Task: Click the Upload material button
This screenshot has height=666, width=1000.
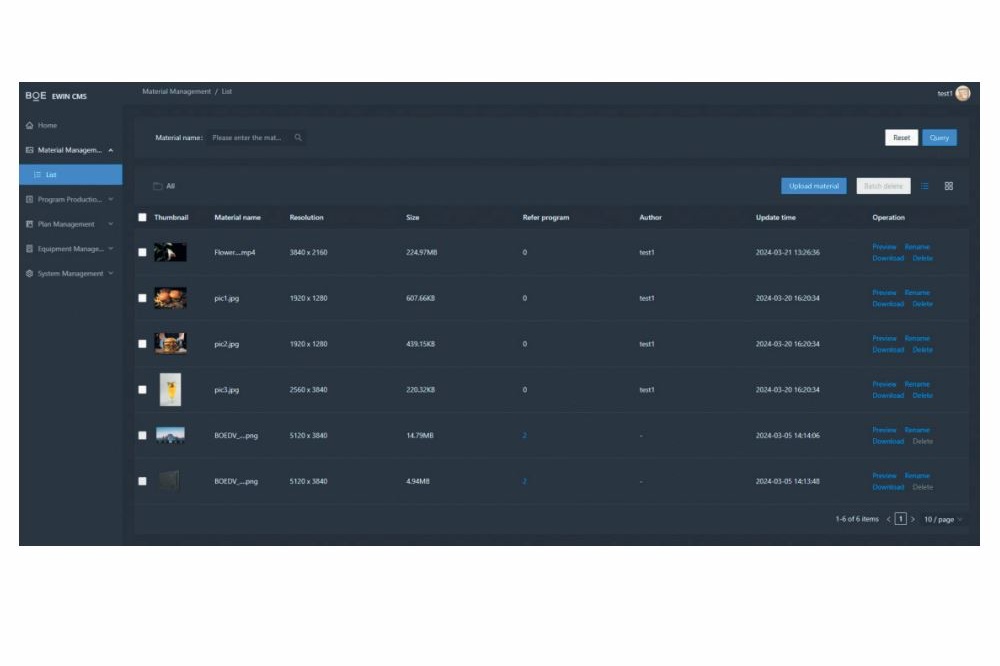Action: pos(814,186)
